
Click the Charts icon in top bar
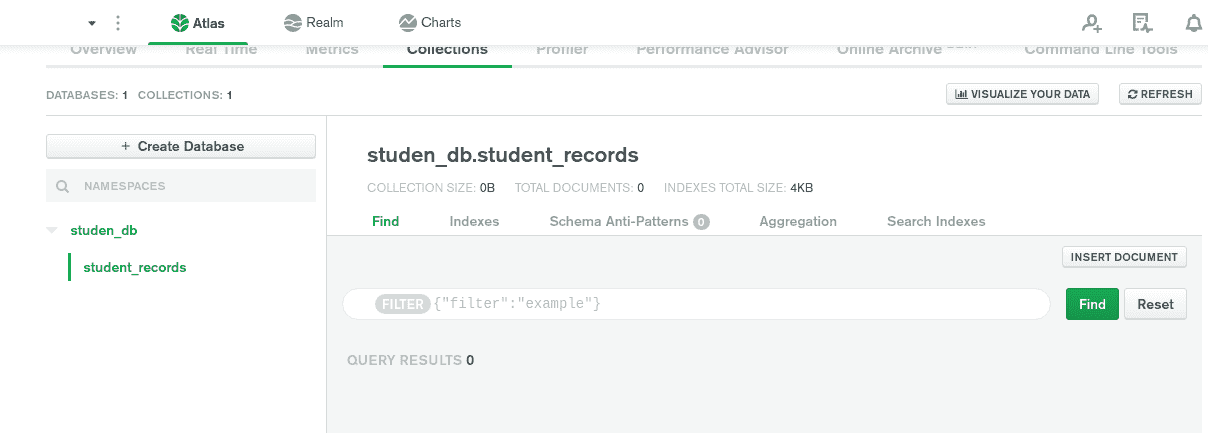click(407, 22)
